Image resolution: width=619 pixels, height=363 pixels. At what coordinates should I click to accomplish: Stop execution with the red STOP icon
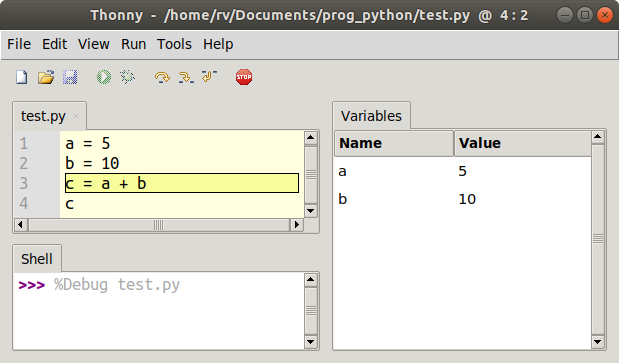244,77
